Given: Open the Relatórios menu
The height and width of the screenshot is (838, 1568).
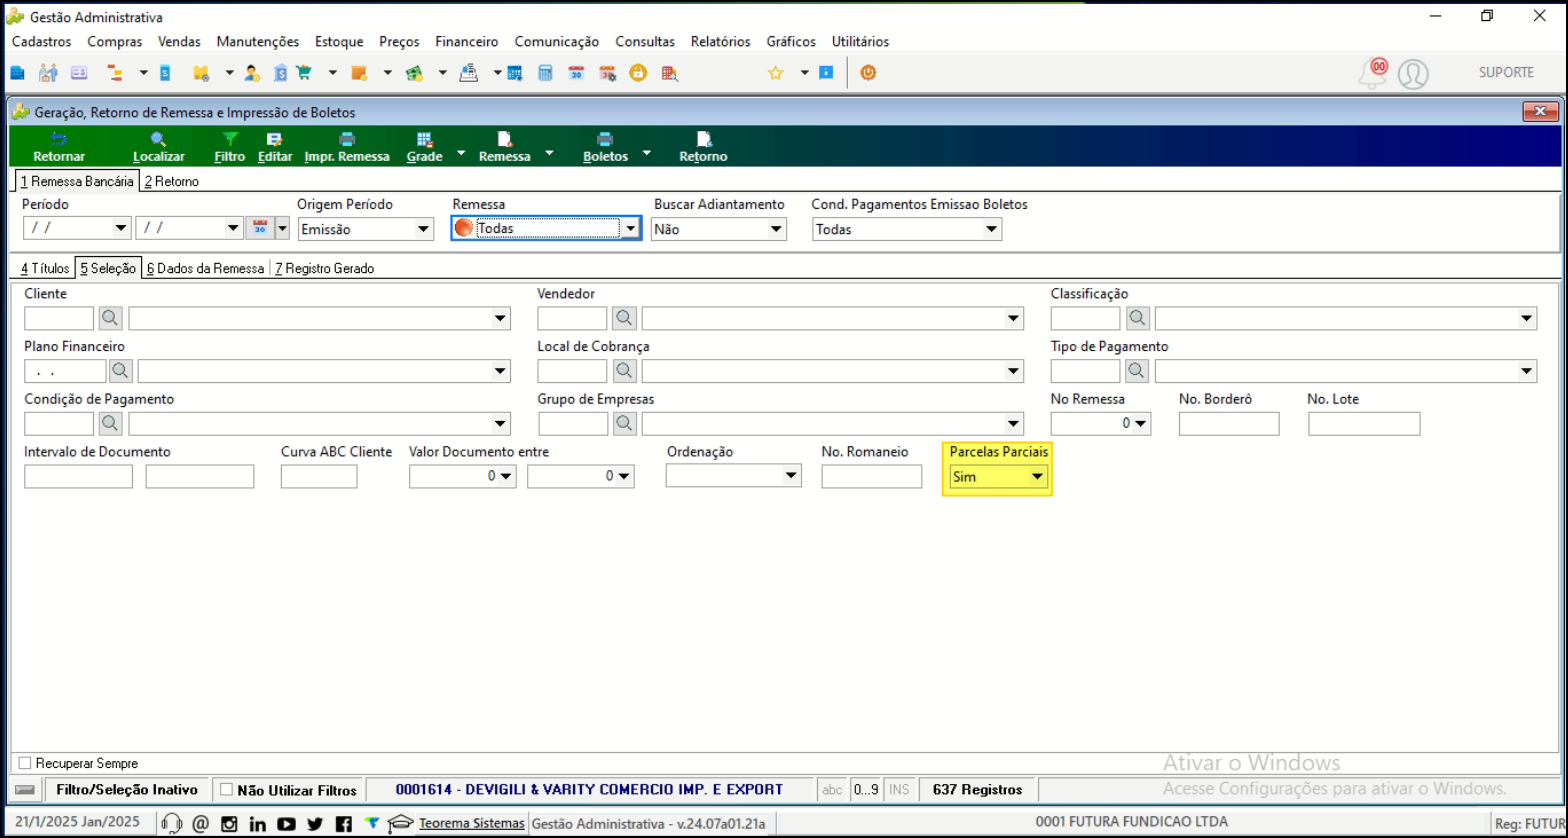Looking at the screenshot, I should click(720, 41).
